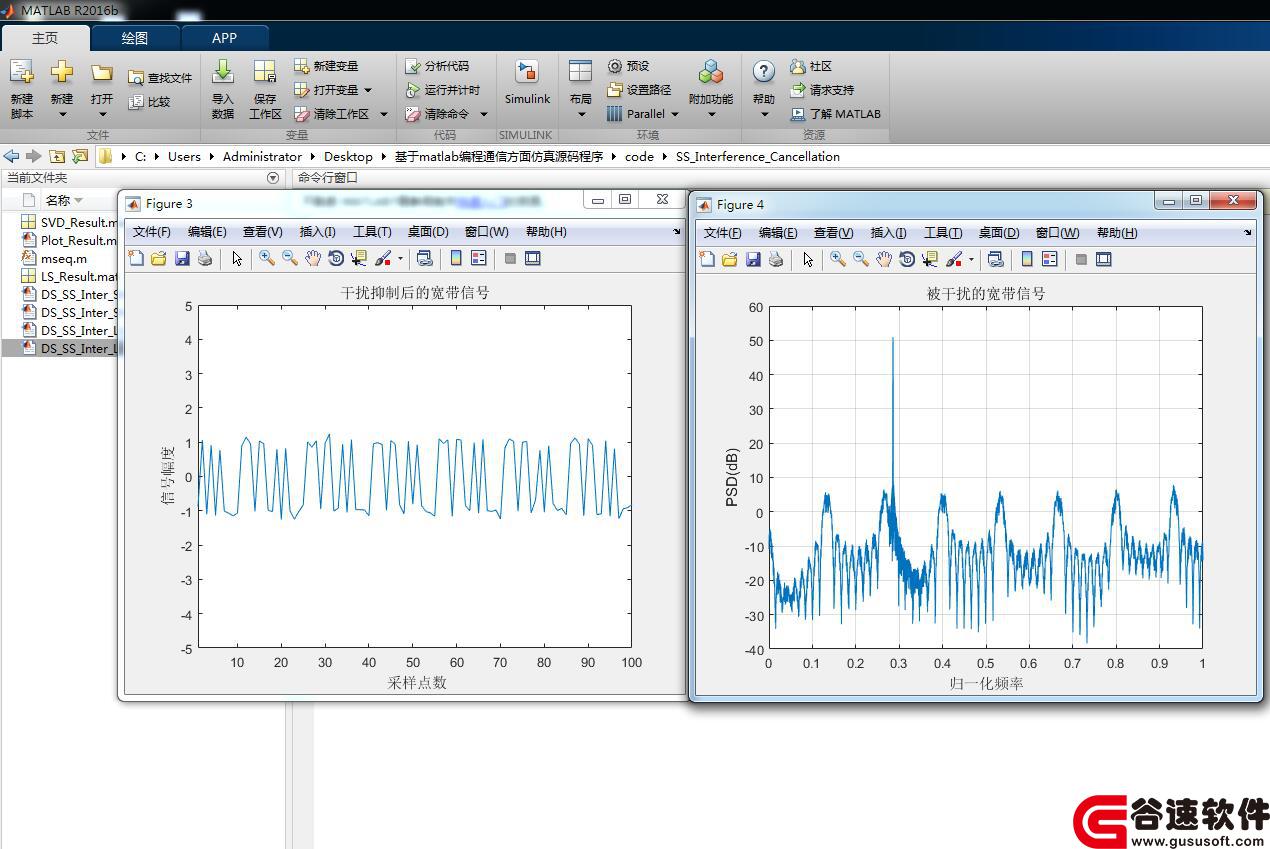Open the Brush color dropdown in Figure 3
Viewport: 1270px width, 849px height.
pos(400,258)
